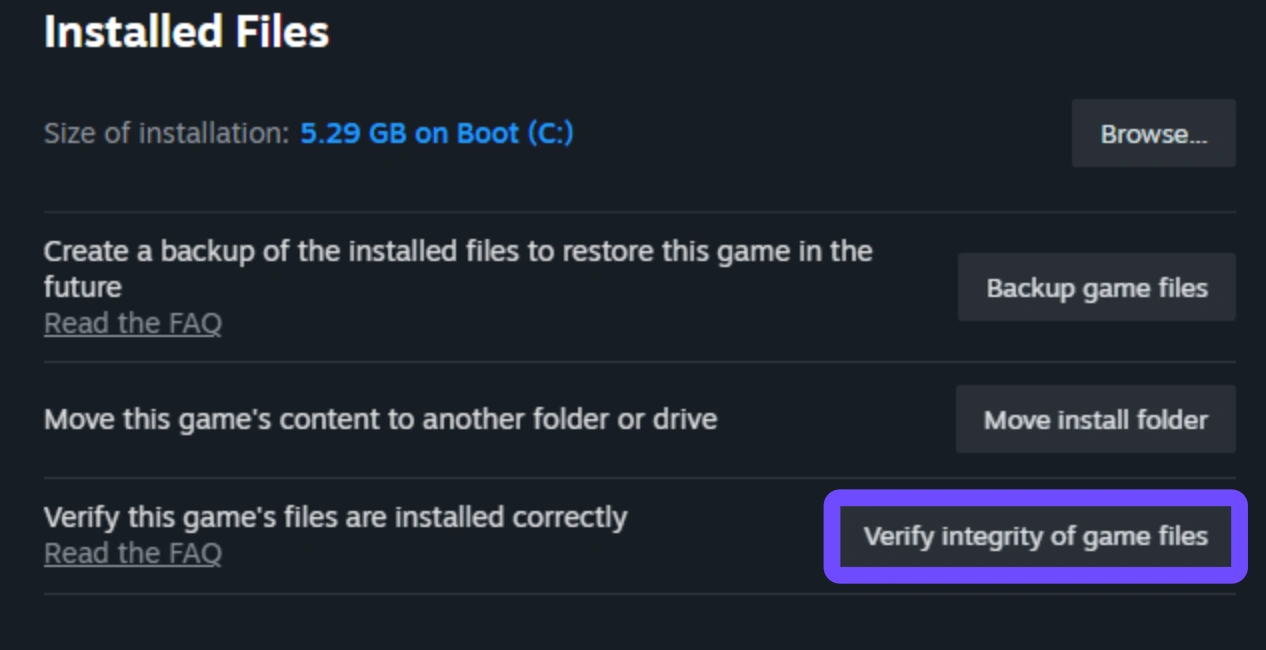
Task: Click the 5.29 GB on Boot (C:) link
Action: pos(436,134)
